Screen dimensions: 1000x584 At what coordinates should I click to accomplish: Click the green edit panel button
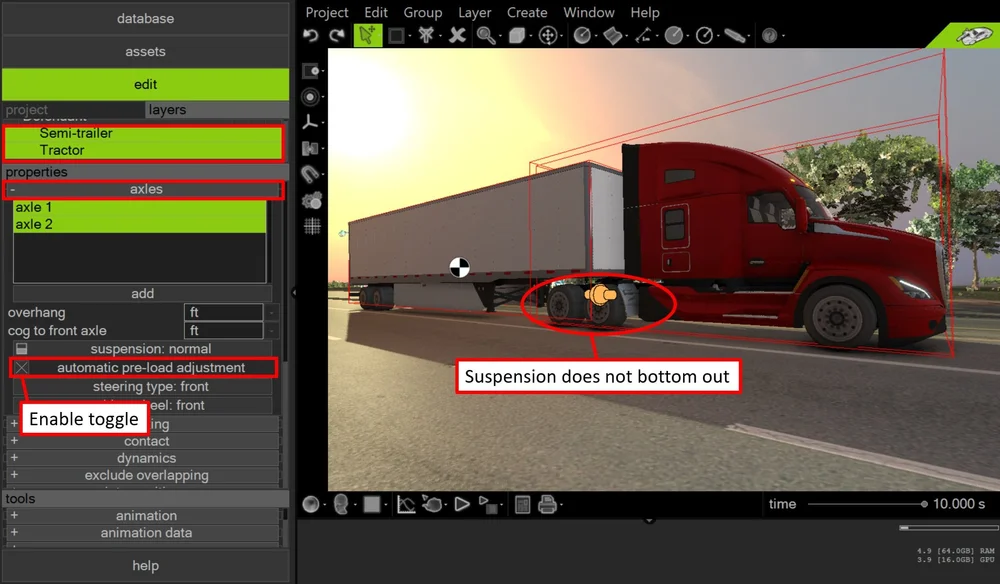click(x=145, y=84)
